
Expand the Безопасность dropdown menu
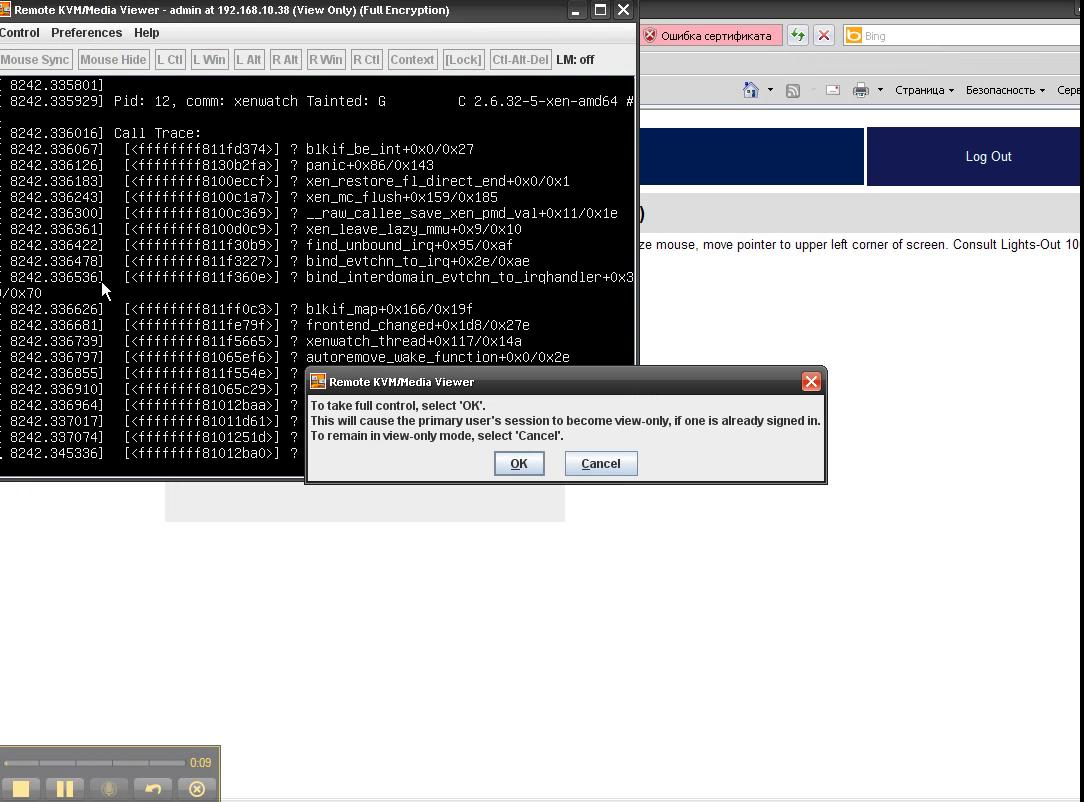1005,90
